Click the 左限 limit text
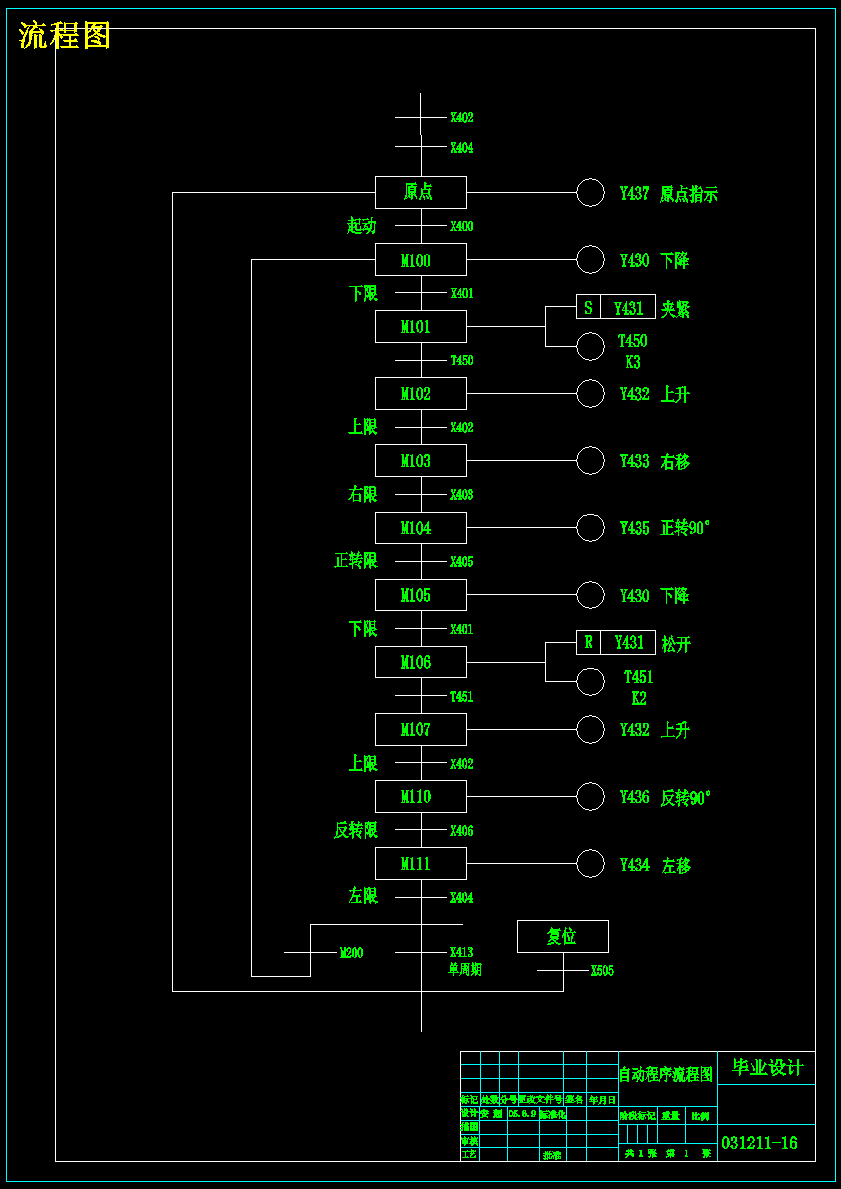The width and height of the screenshot is (841, 1189). [363, 897]
